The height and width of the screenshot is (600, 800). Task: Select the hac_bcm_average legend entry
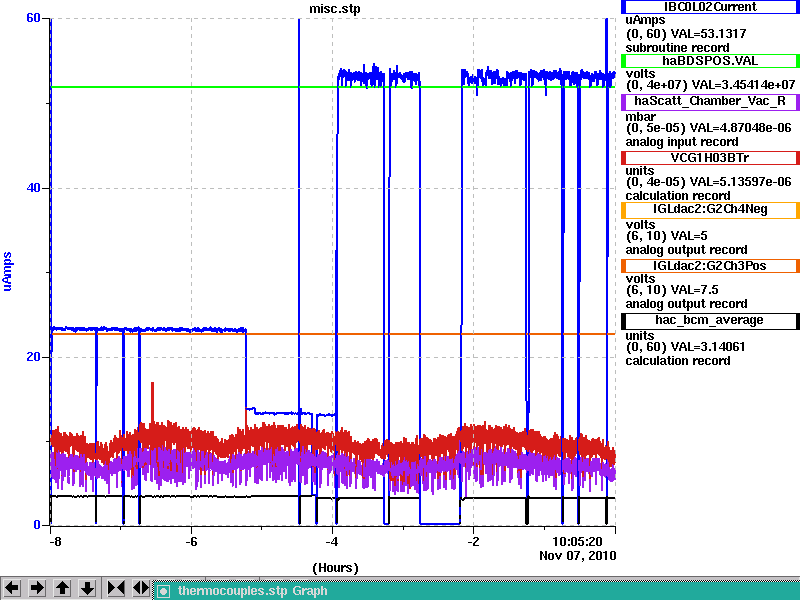(710, 320)
